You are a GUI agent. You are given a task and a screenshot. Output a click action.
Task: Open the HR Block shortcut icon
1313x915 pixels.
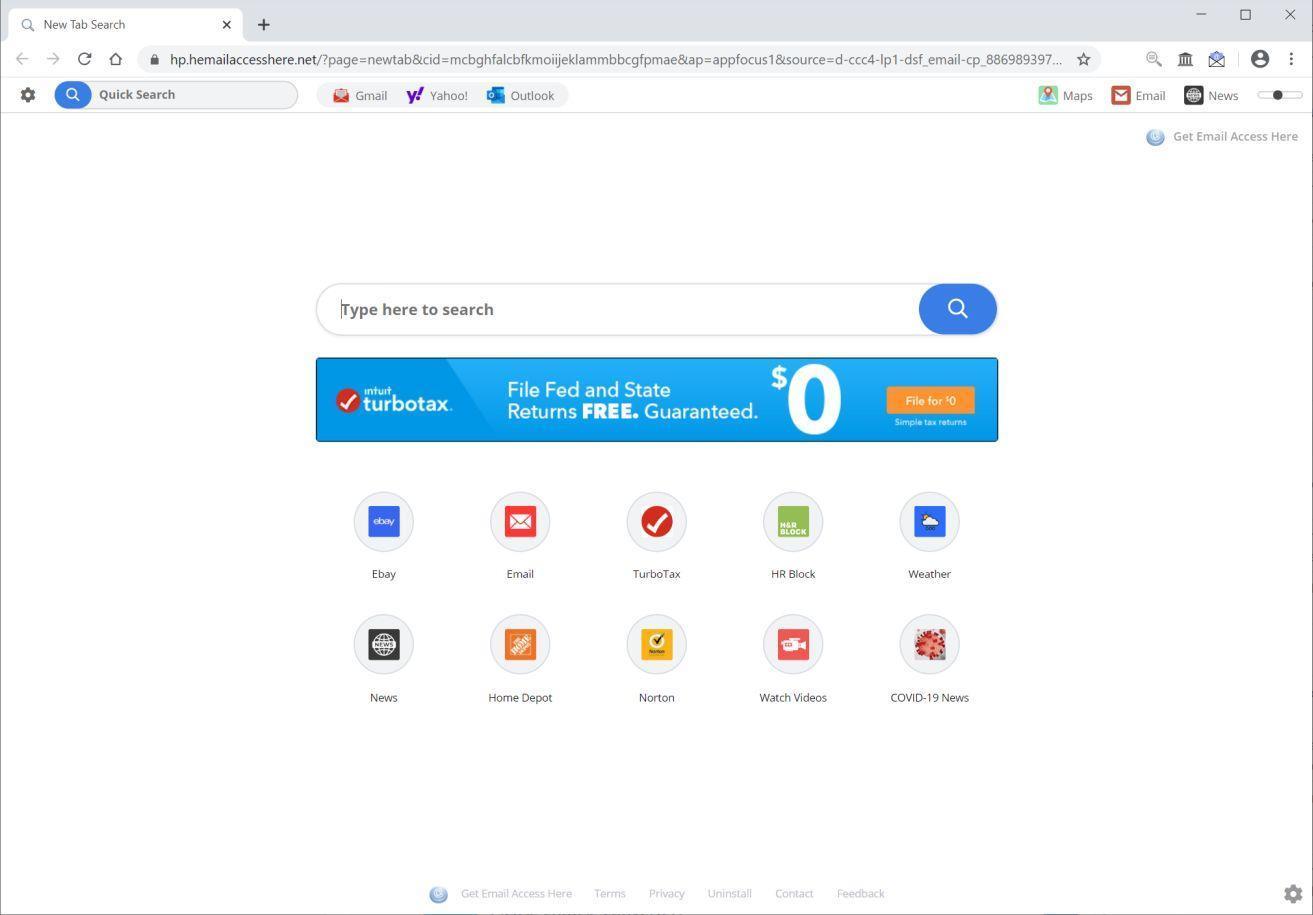tap(793, 521)
